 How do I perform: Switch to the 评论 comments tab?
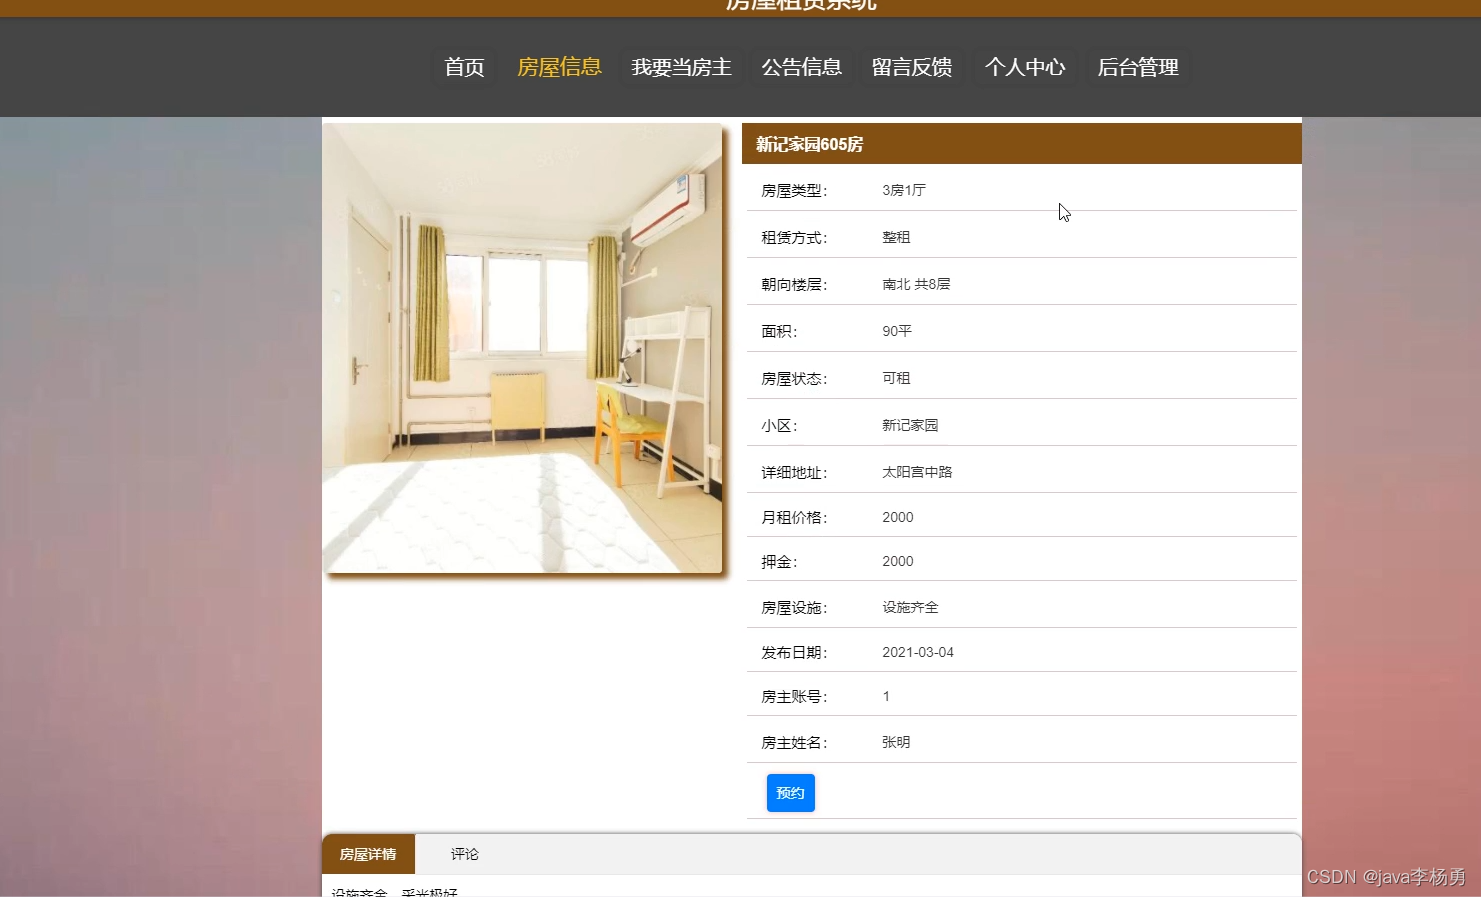tap(464, 854)
